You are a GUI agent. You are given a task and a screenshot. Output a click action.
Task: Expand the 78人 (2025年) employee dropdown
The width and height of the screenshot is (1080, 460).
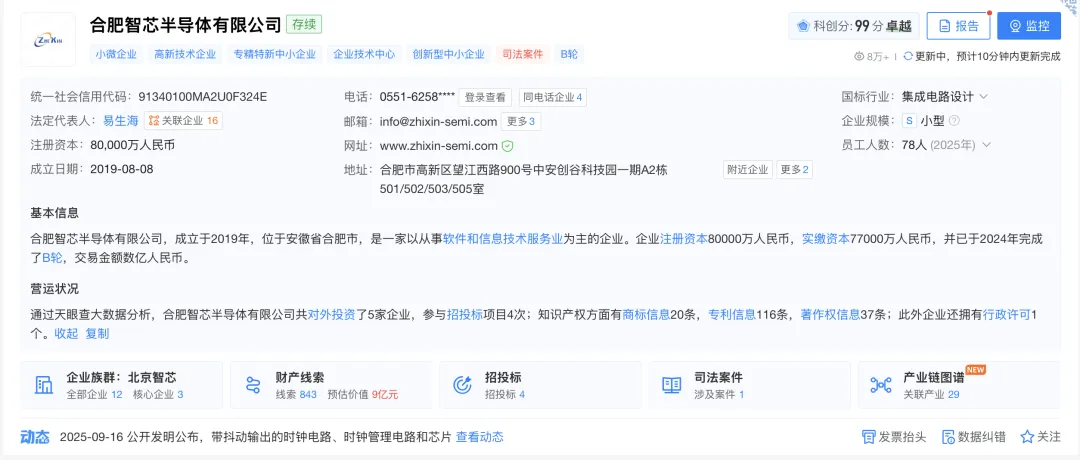(987, 145)
